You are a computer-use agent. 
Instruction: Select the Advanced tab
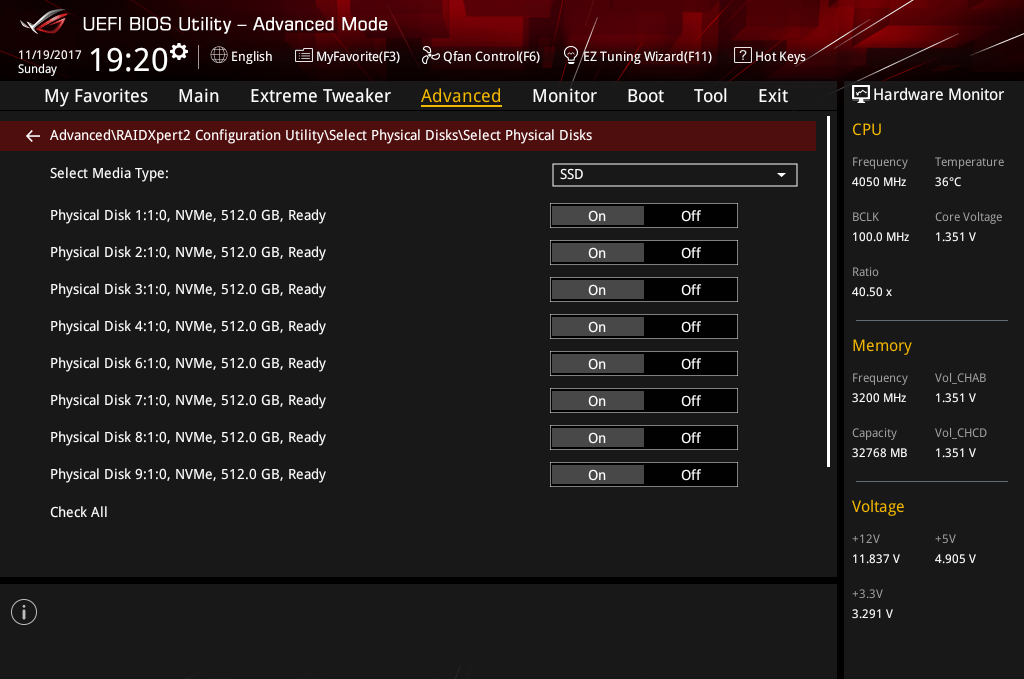461,96
